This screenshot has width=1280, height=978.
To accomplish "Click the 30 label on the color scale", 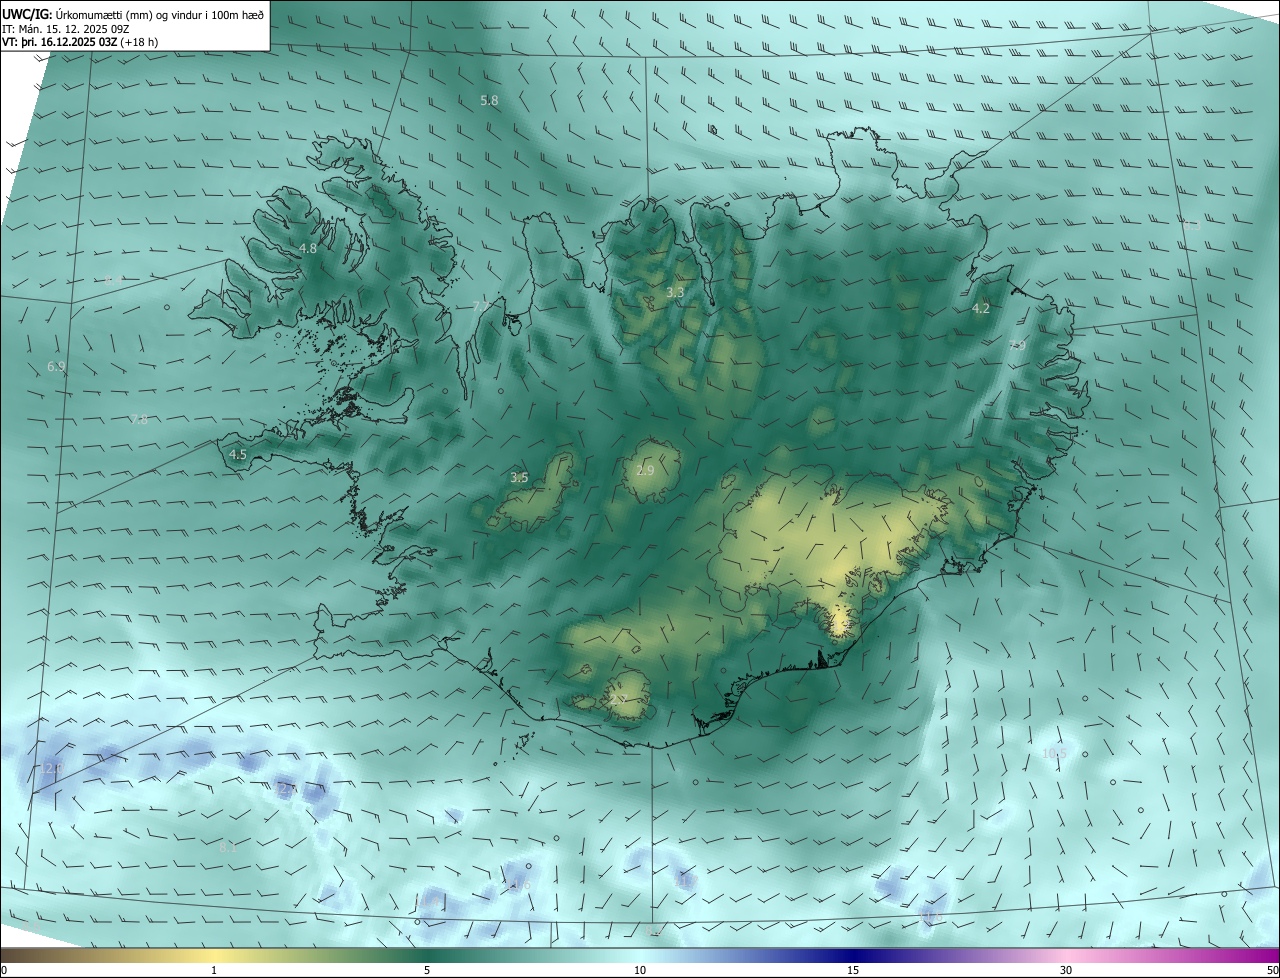I will (1066, 970).
